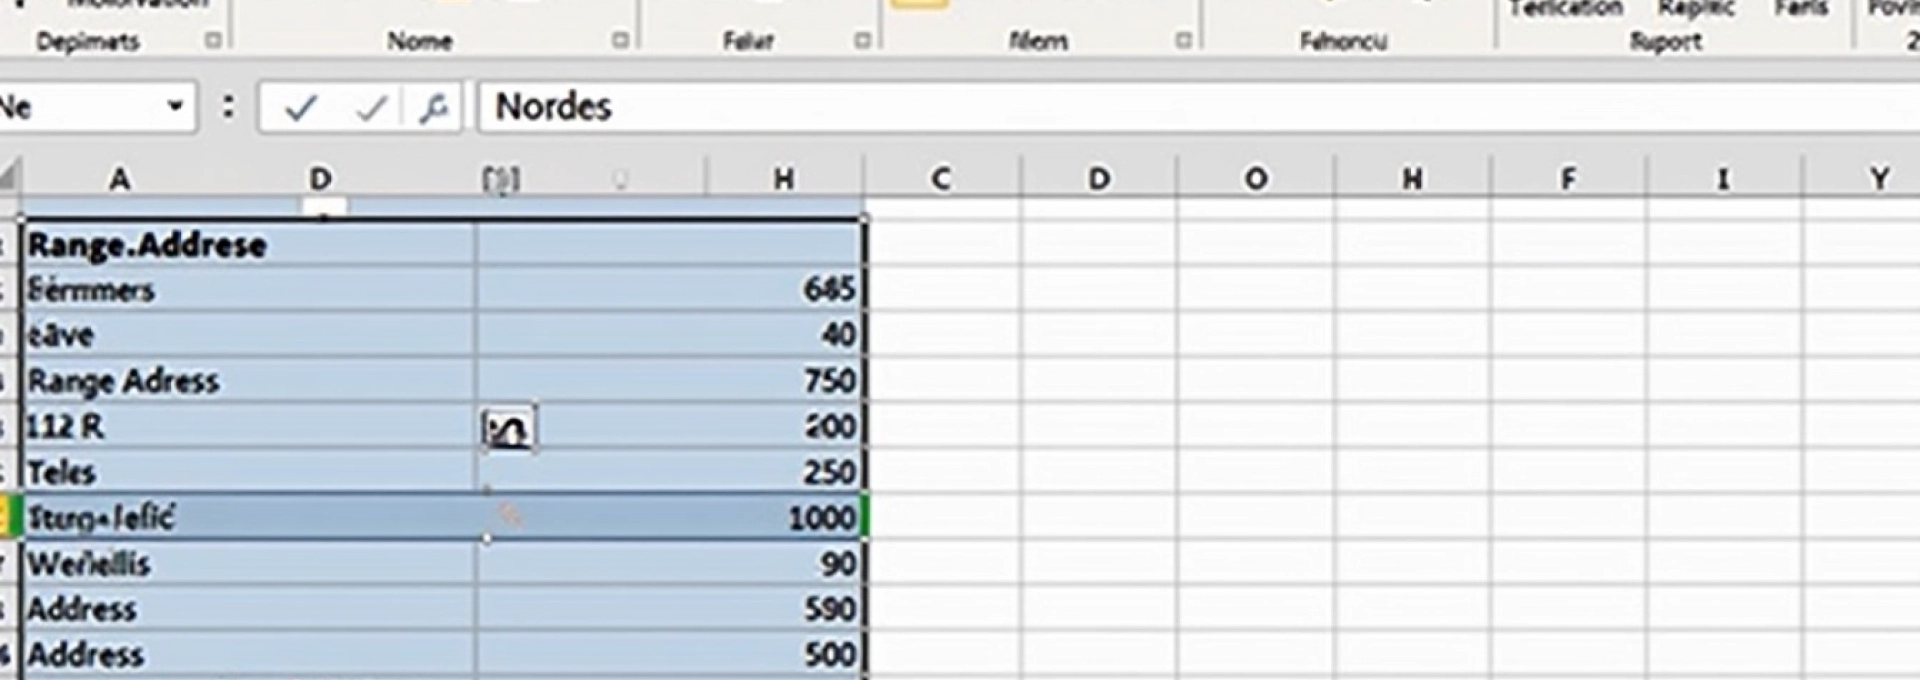The width and height of the screenshot is (1920, 680).
Task: Click the Depimets ribbon group label
Action: coord(88,41)
